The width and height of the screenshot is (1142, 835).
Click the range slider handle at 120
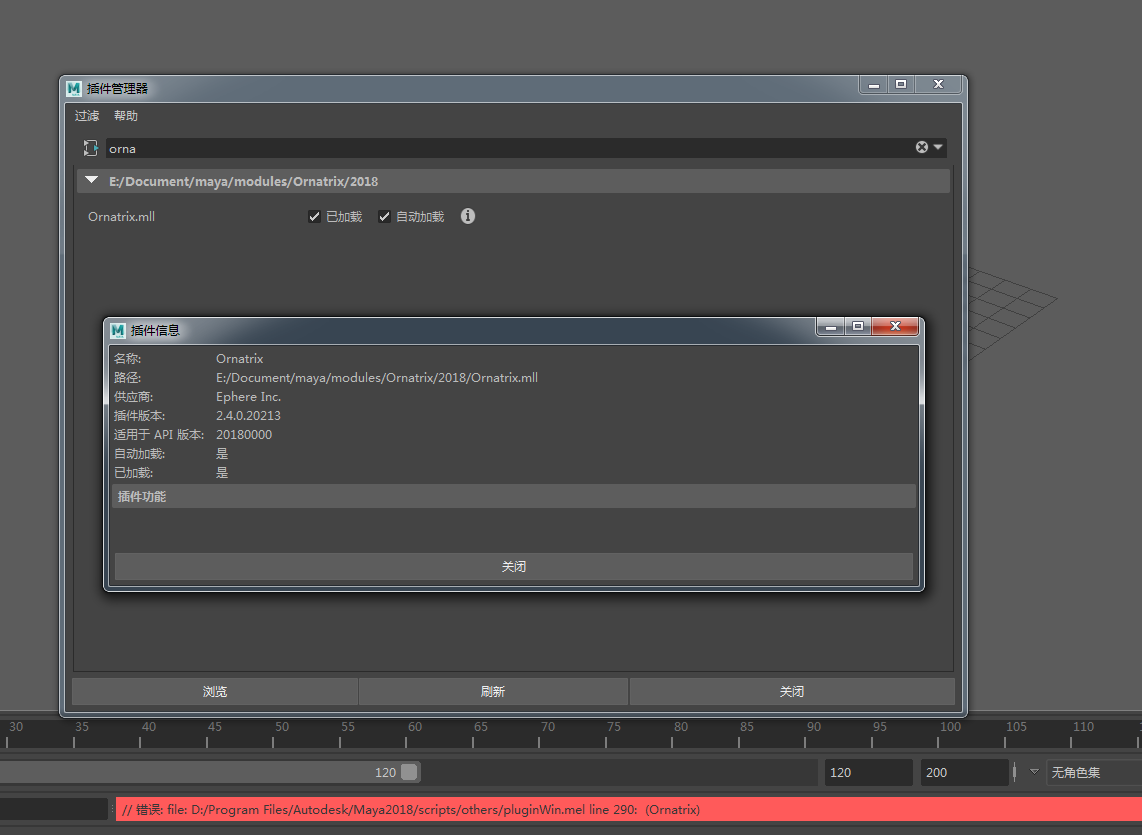tap(409, 772)
